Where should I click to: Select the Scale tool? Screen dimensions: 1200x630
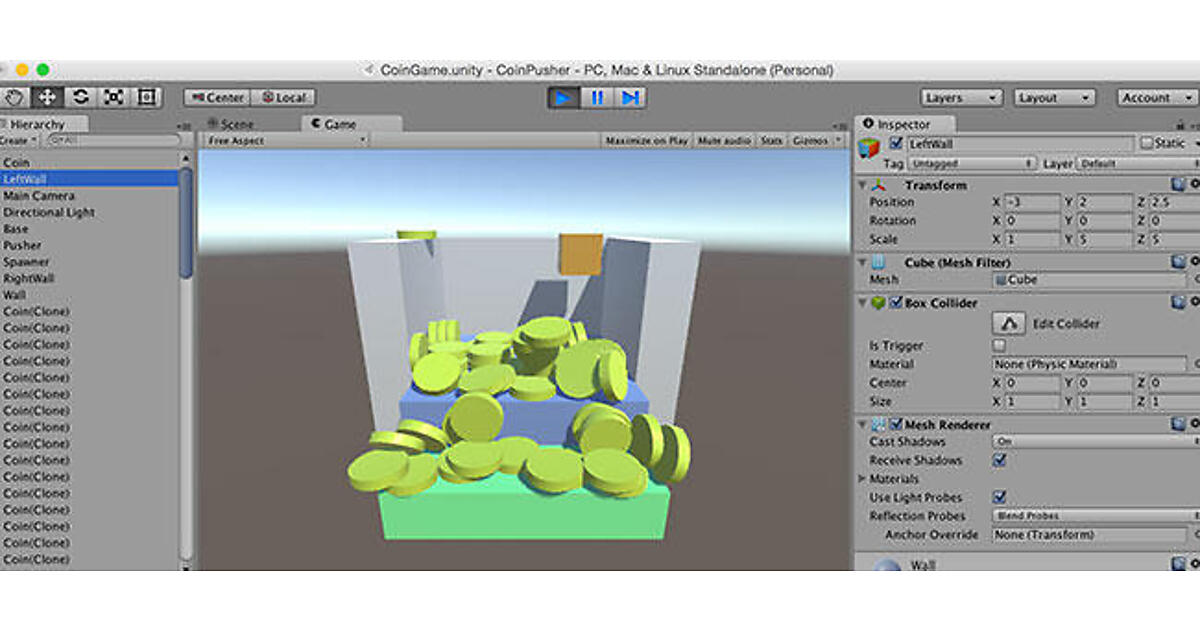pos(114,97)
